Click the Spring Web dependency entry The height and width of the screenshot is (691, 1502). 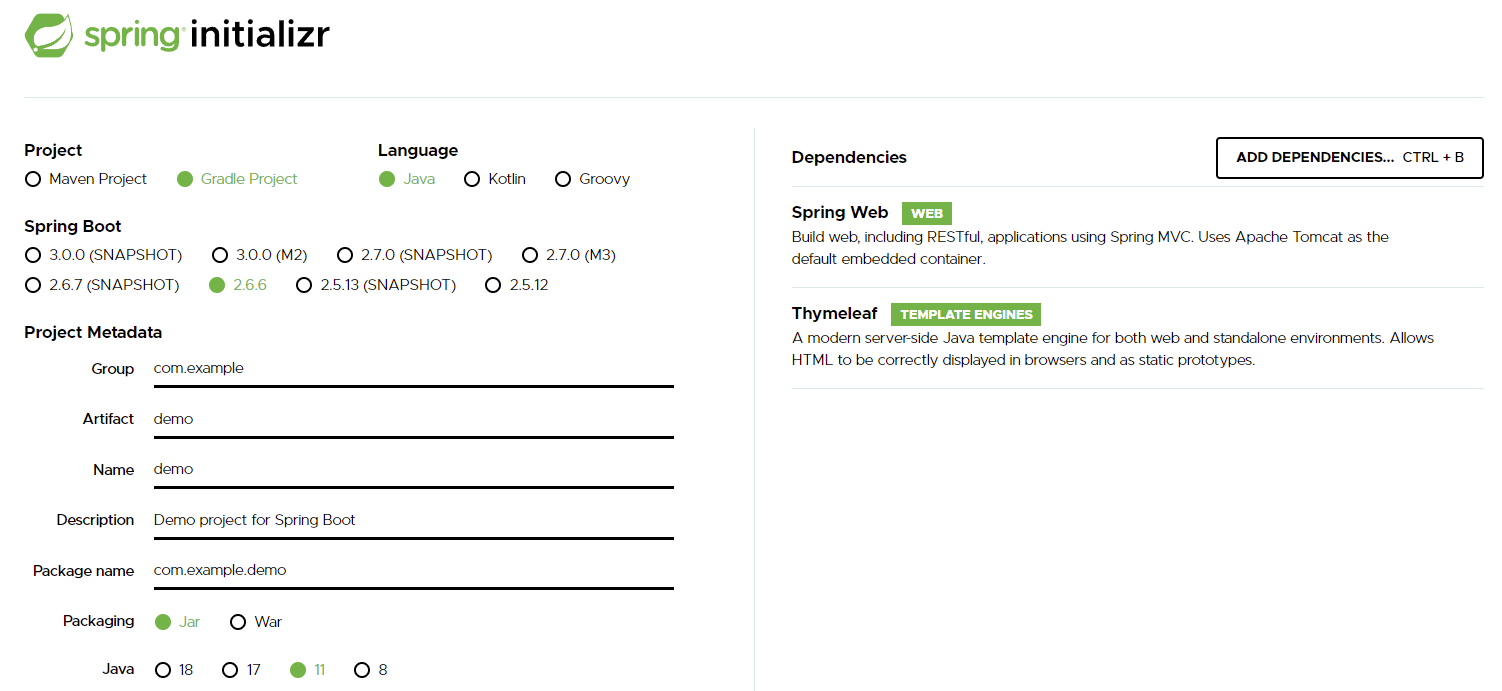click(x=840, y=213)
